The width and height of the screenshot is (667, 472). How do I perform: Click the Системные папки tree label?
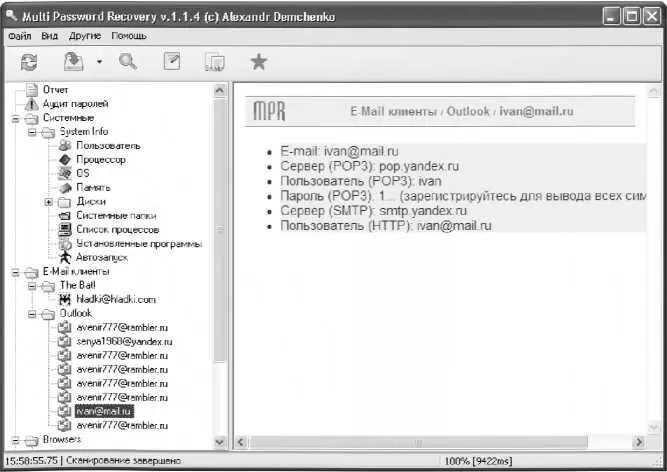click(x=116, y=216)
